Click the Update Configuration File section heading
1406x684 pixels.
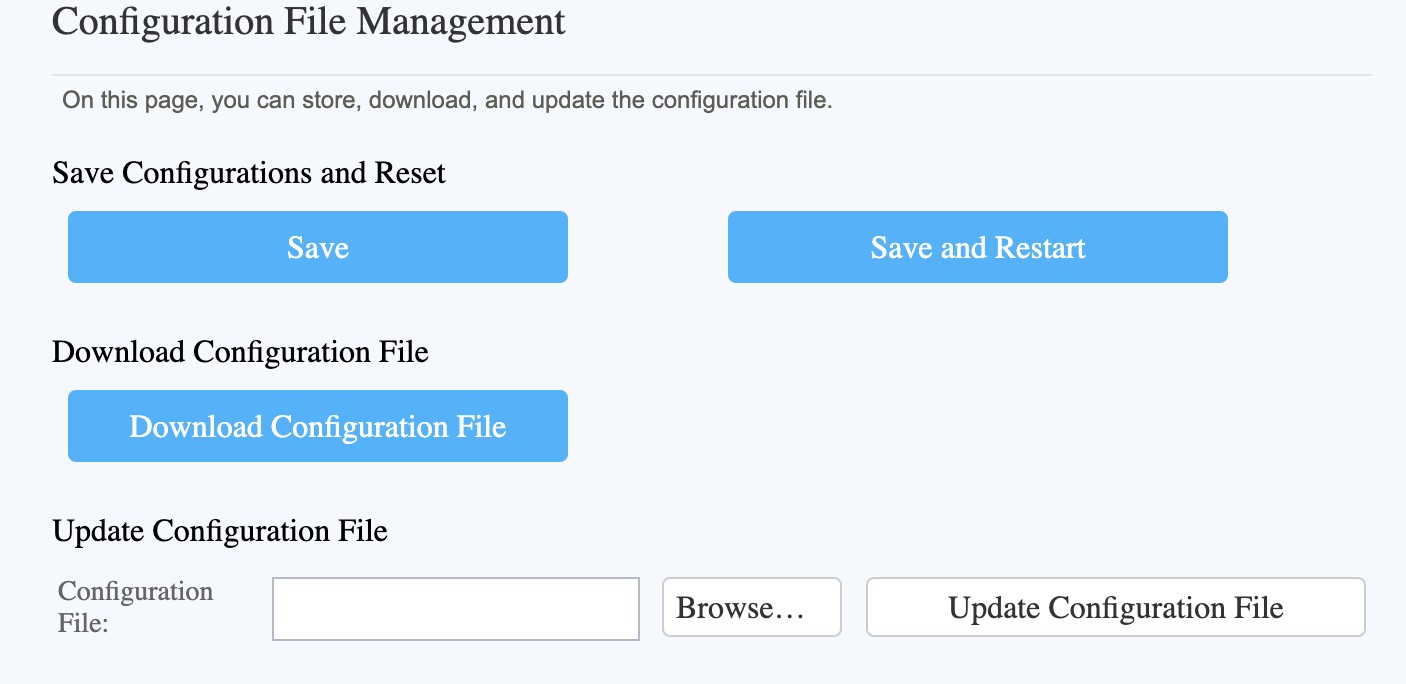tap(220, 530)
